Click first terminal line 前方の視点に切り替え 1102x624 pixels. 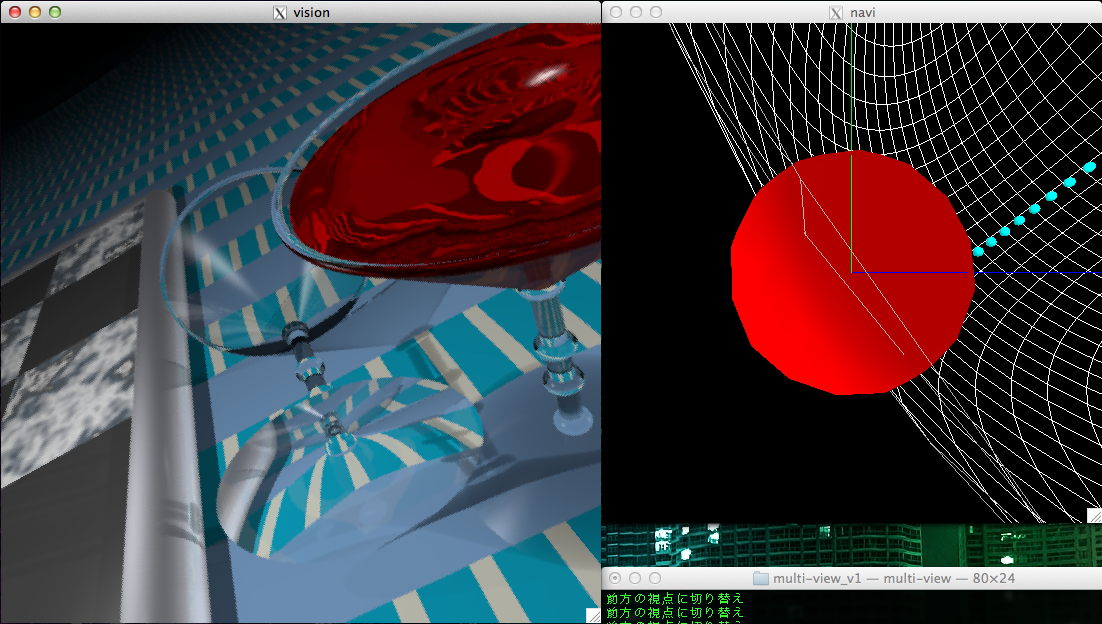pos(675,599)
